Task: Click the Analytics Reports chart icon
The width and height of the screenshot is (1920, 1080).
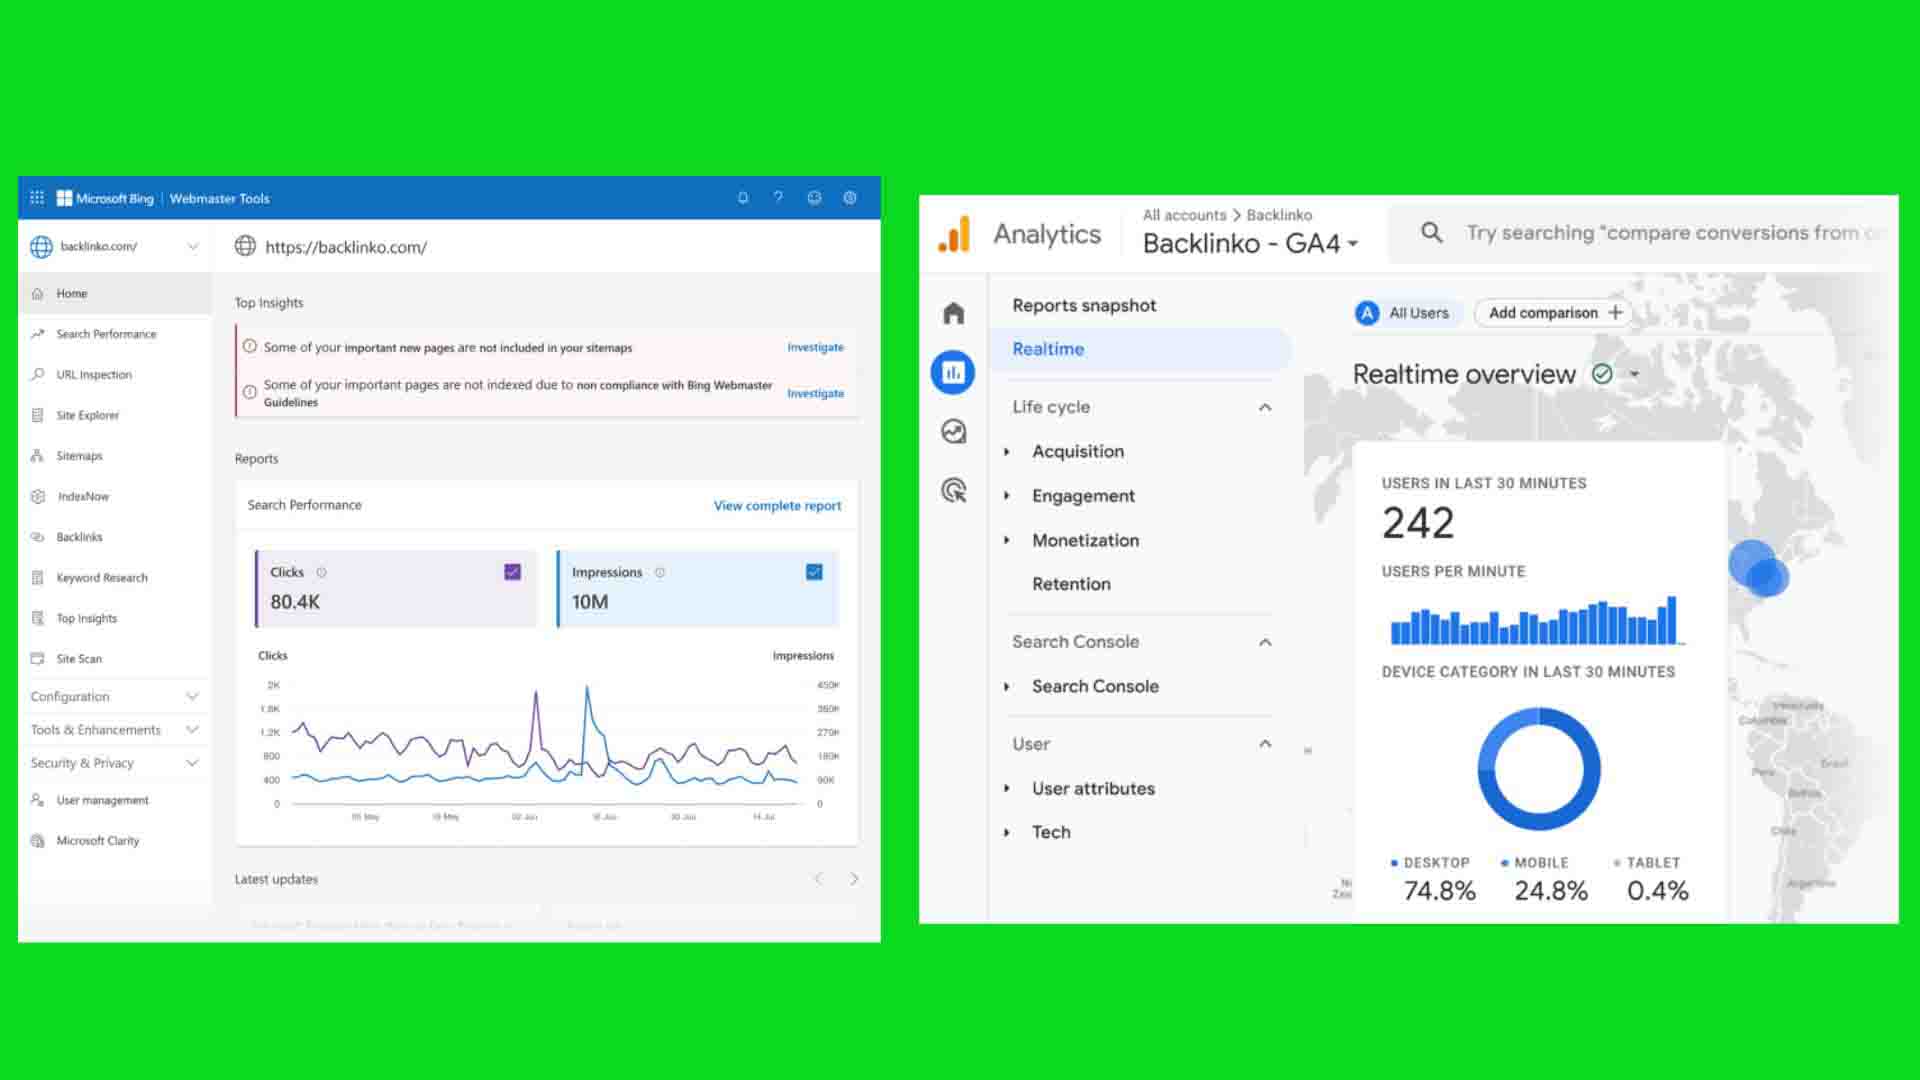Action: [x=953, y=373]
